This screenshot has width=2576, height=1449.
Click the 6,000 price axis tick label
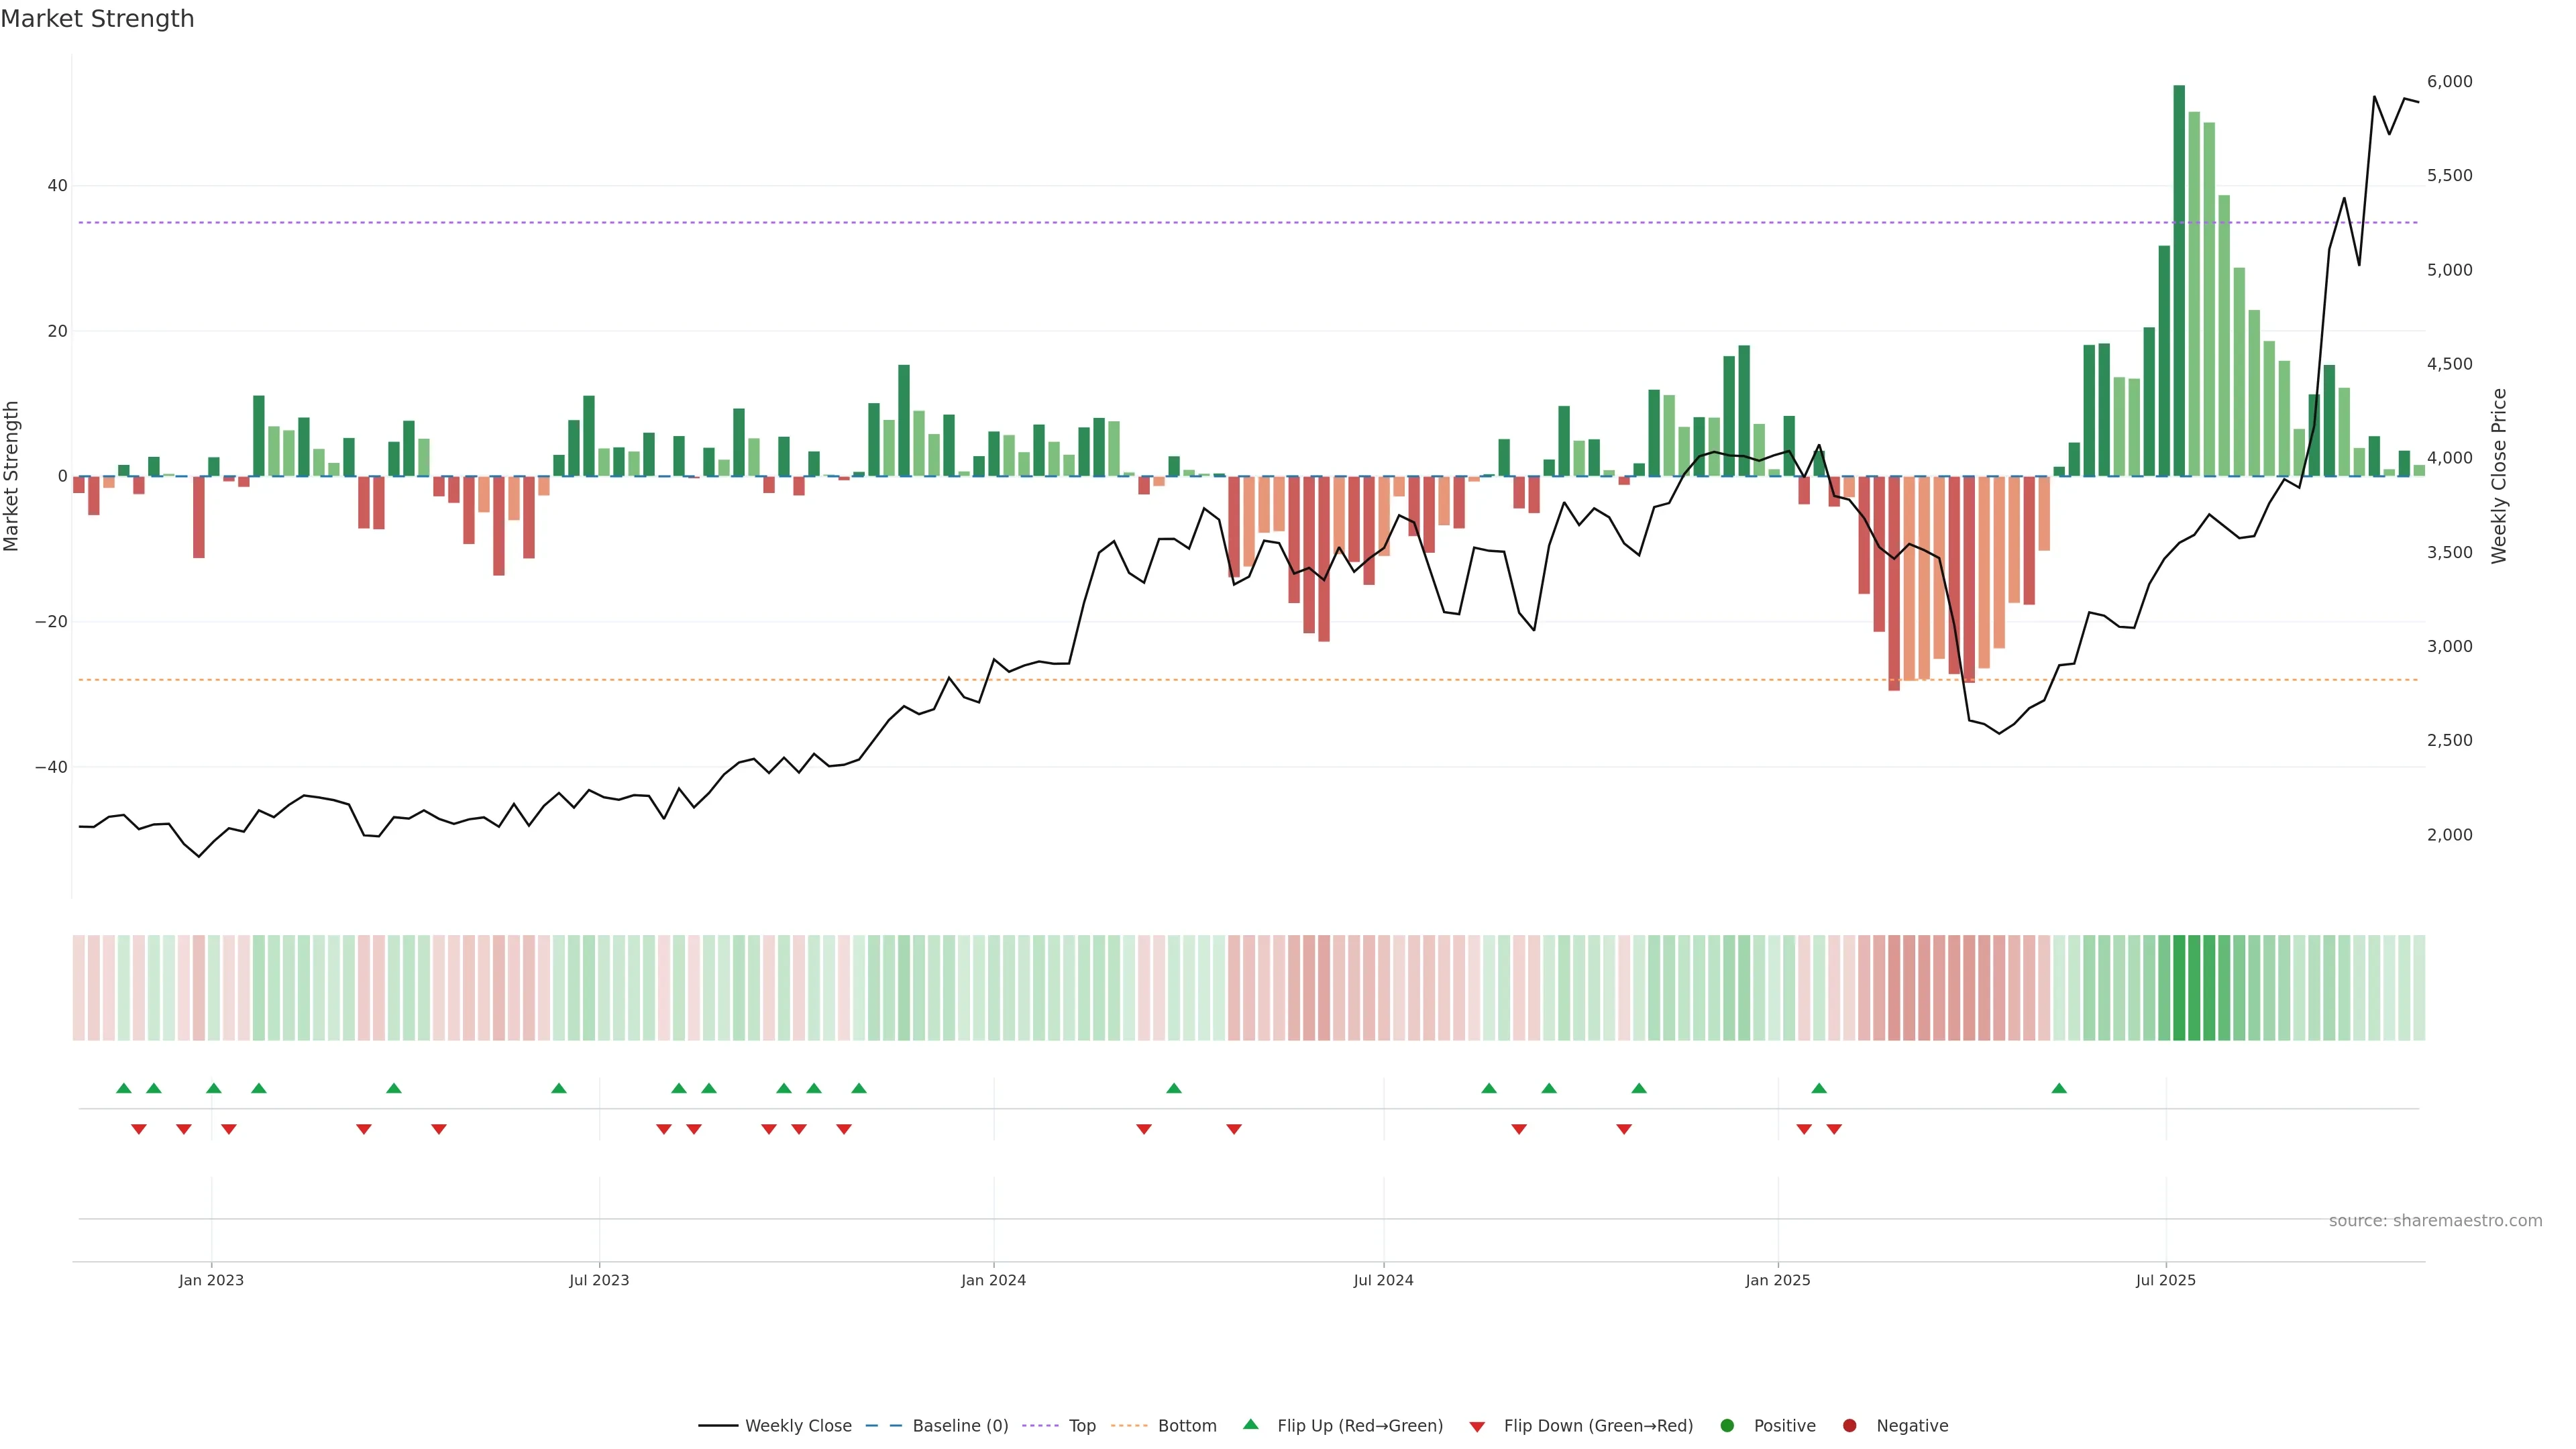(2449, 82)
